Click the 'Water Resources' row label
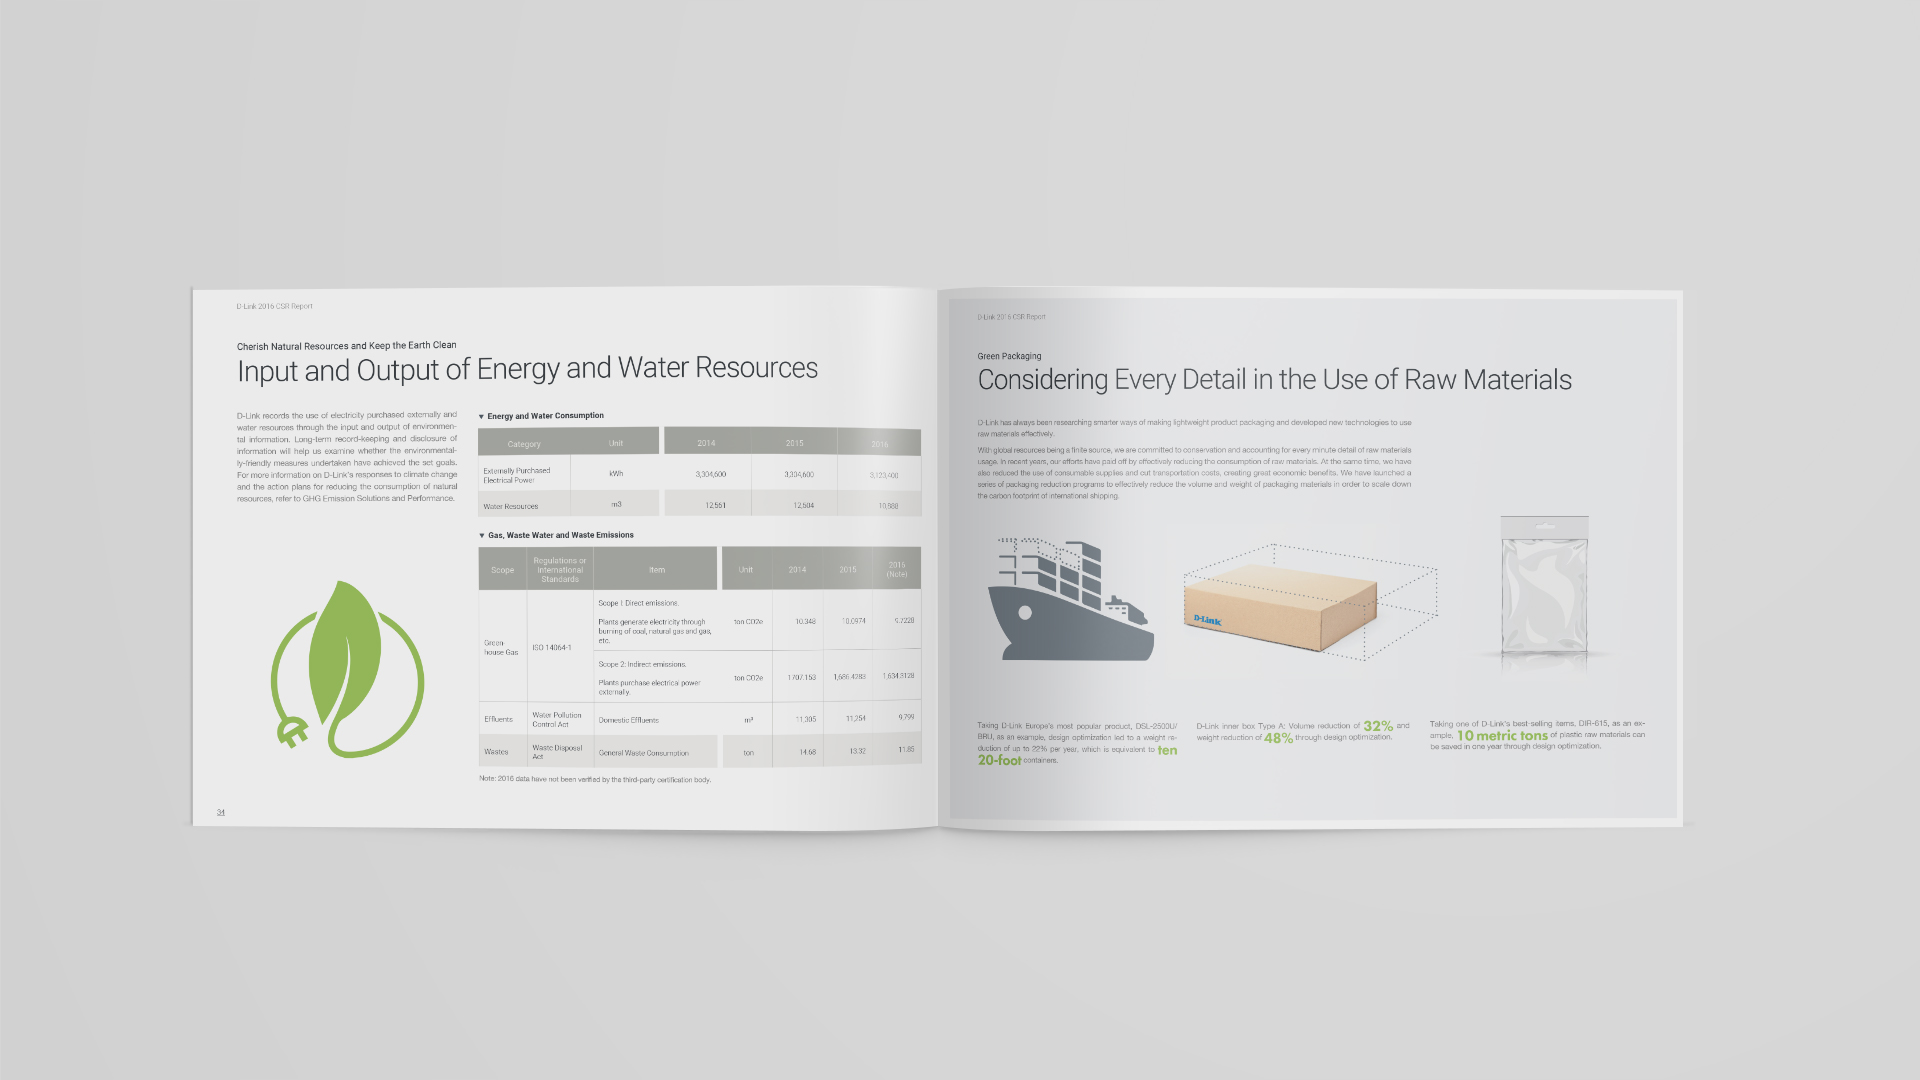This screenshot has width=1920, height=1080. click(510, 506)
